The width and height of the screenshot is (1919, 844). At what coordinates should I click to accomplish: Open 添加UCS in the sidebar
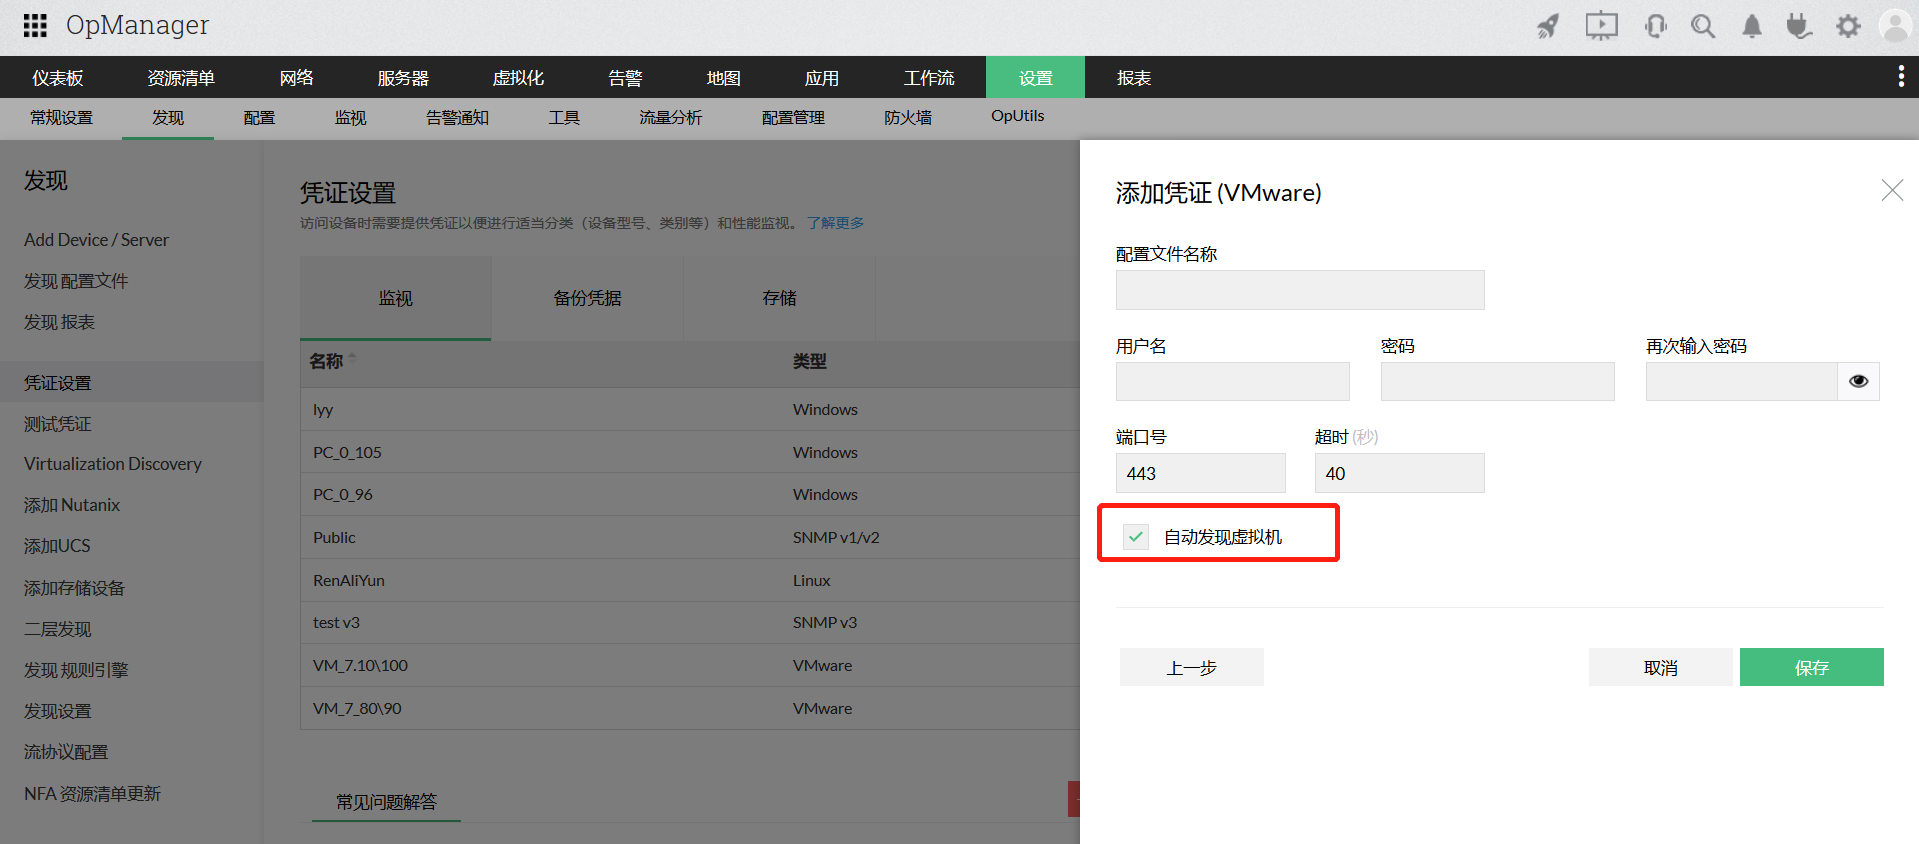tap(57, 546)
